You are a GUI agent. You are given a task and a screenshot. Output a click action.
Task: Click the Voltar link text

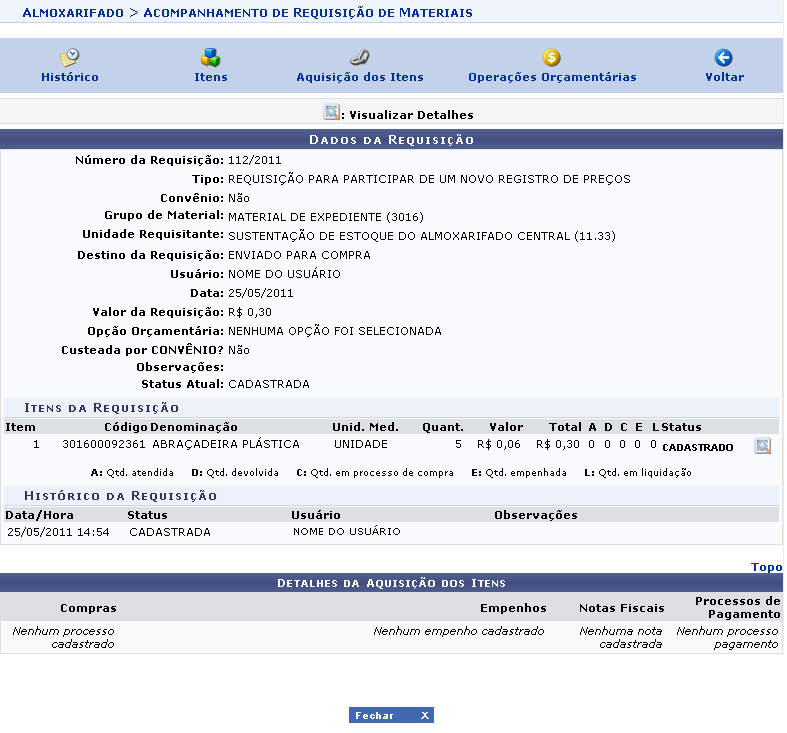724,77
